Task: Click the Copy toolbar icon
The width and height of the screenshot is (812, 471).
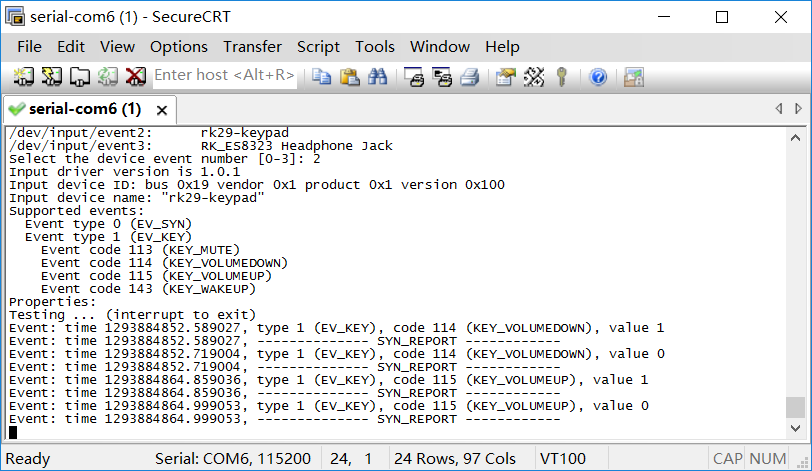Action: [x=322, y=77]
